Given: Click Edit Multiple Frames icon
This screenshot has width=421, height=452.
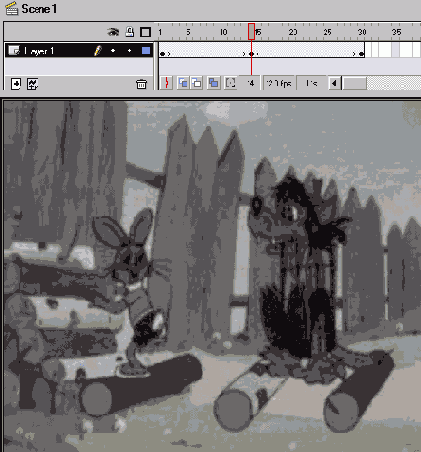Looking at the screenshot, I should coord(213,83).
